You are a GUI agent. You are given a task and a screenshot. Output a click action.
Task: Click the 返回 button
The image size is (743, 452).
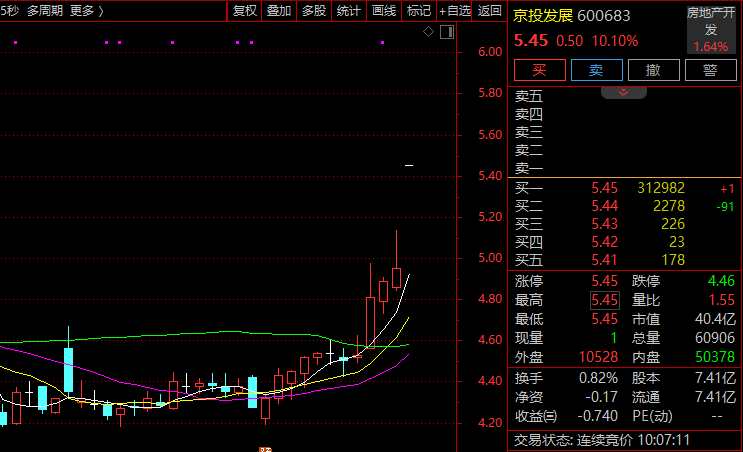pyautogui.click(x=489, y=10)
